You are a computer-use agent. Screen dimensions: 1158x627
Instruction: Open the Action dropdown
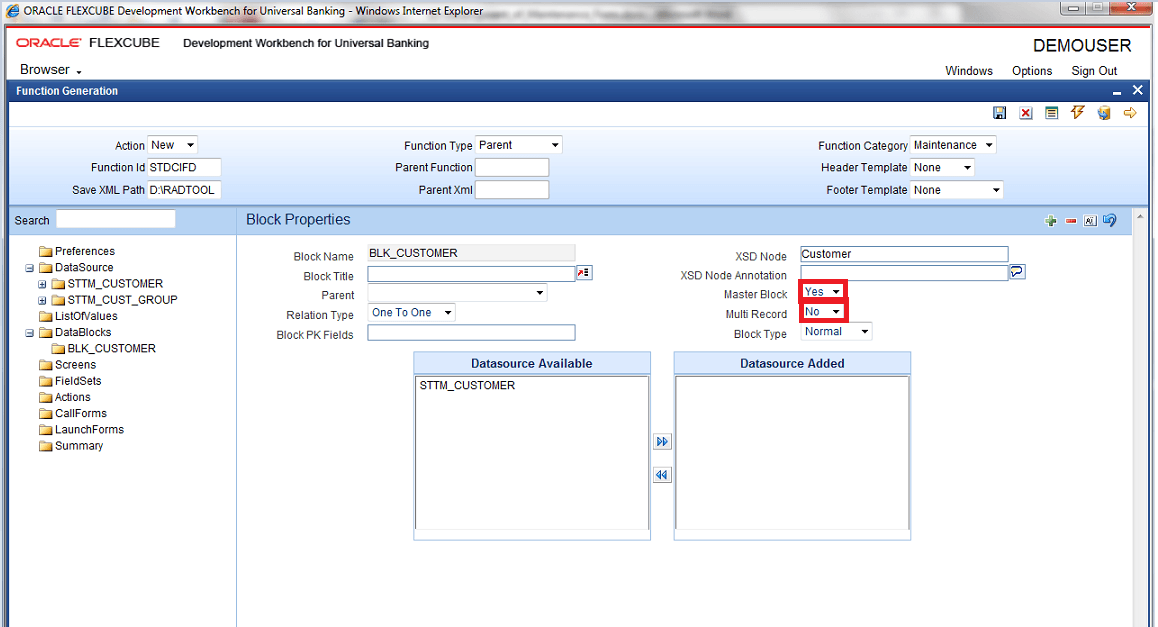point(173,145)
